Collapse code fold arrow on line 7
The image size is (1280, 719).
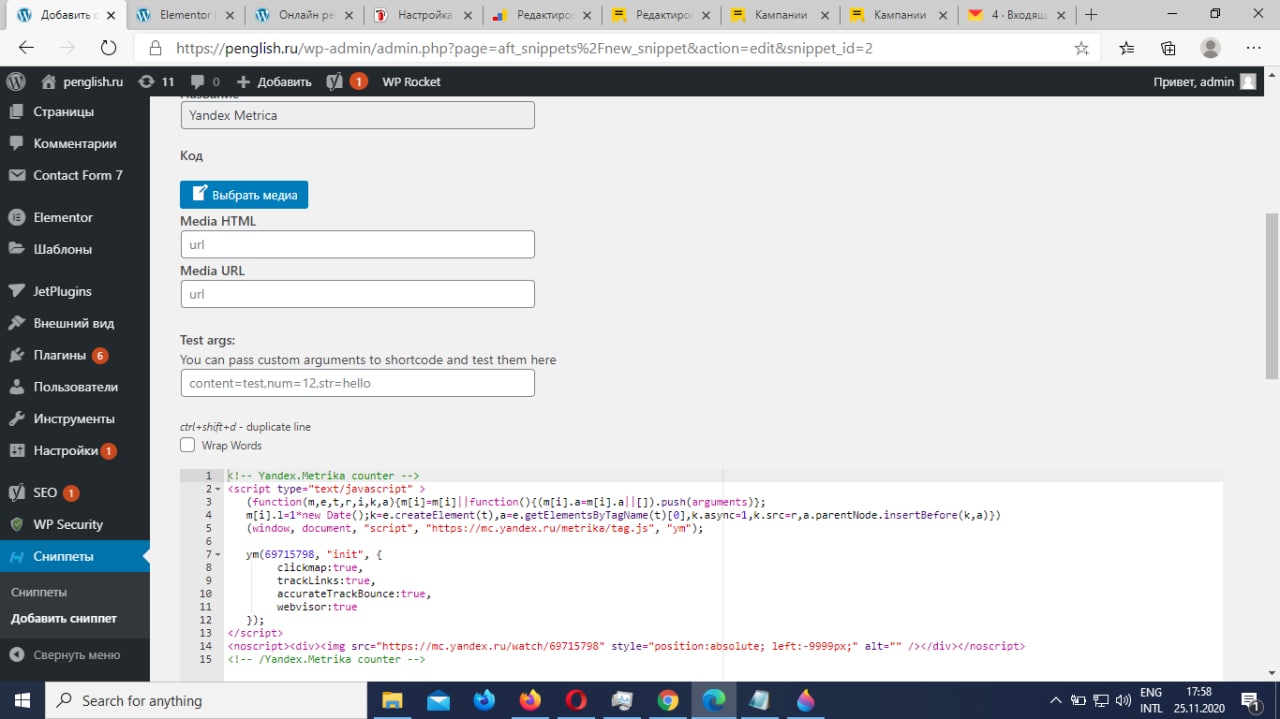218,554
